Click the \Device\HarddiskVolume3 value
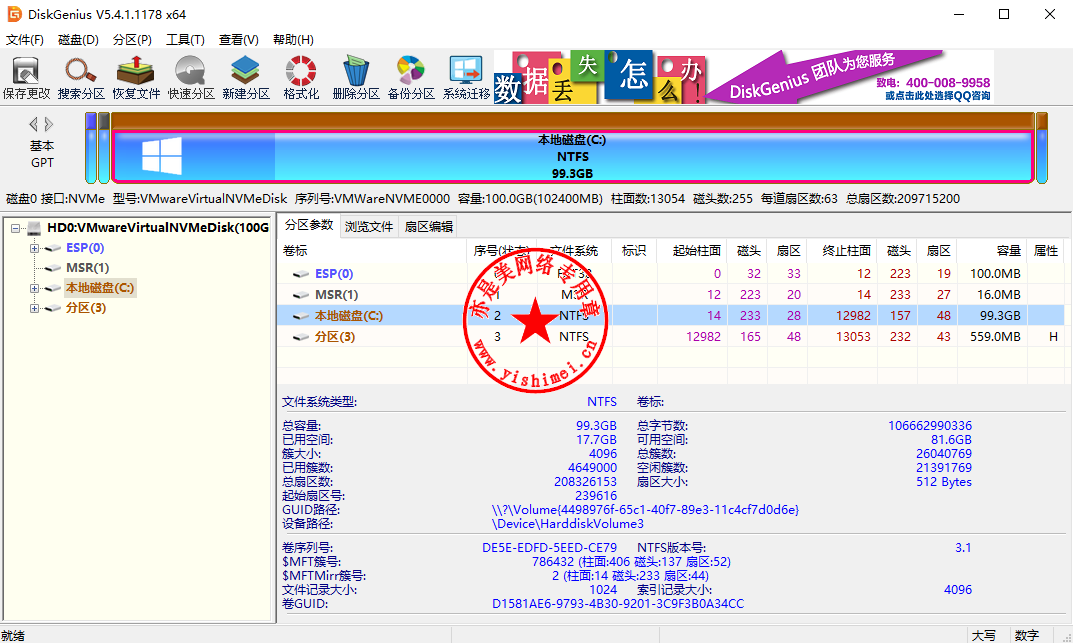Image resolution: width=1073 pixels, height=643 pixels. (567, 524)
